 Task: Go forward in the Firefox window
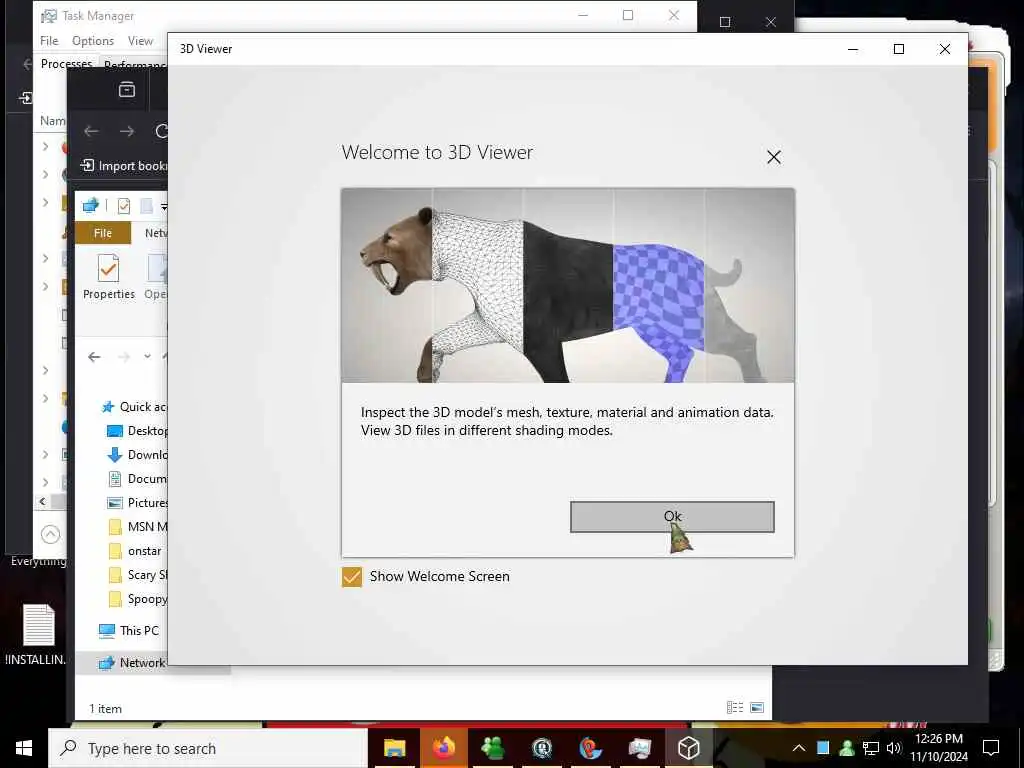[127, 131]
